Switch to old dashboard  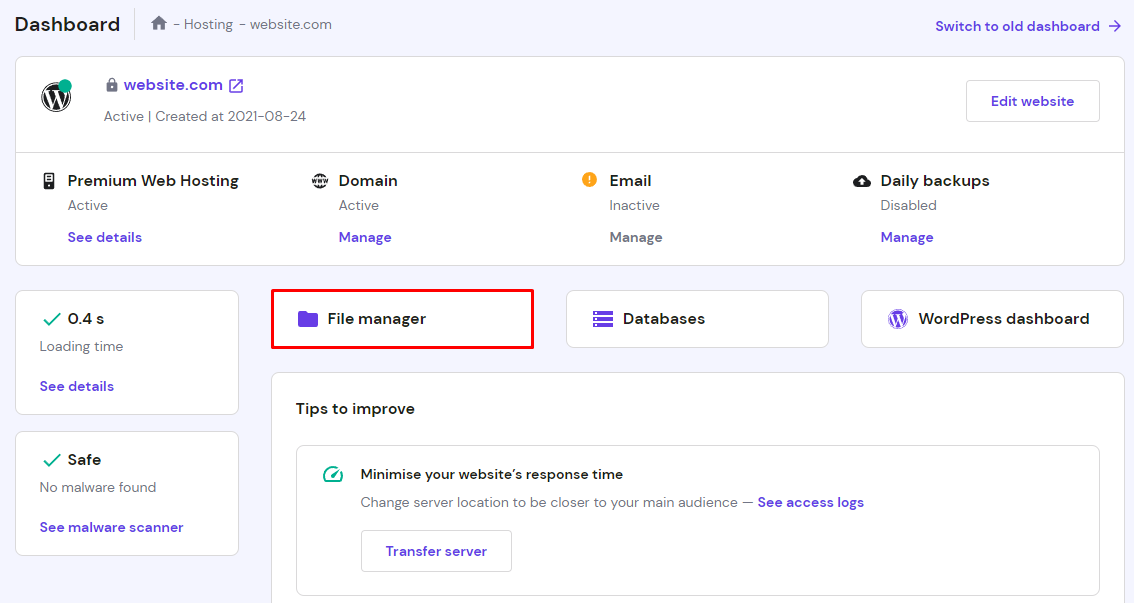1018,26
